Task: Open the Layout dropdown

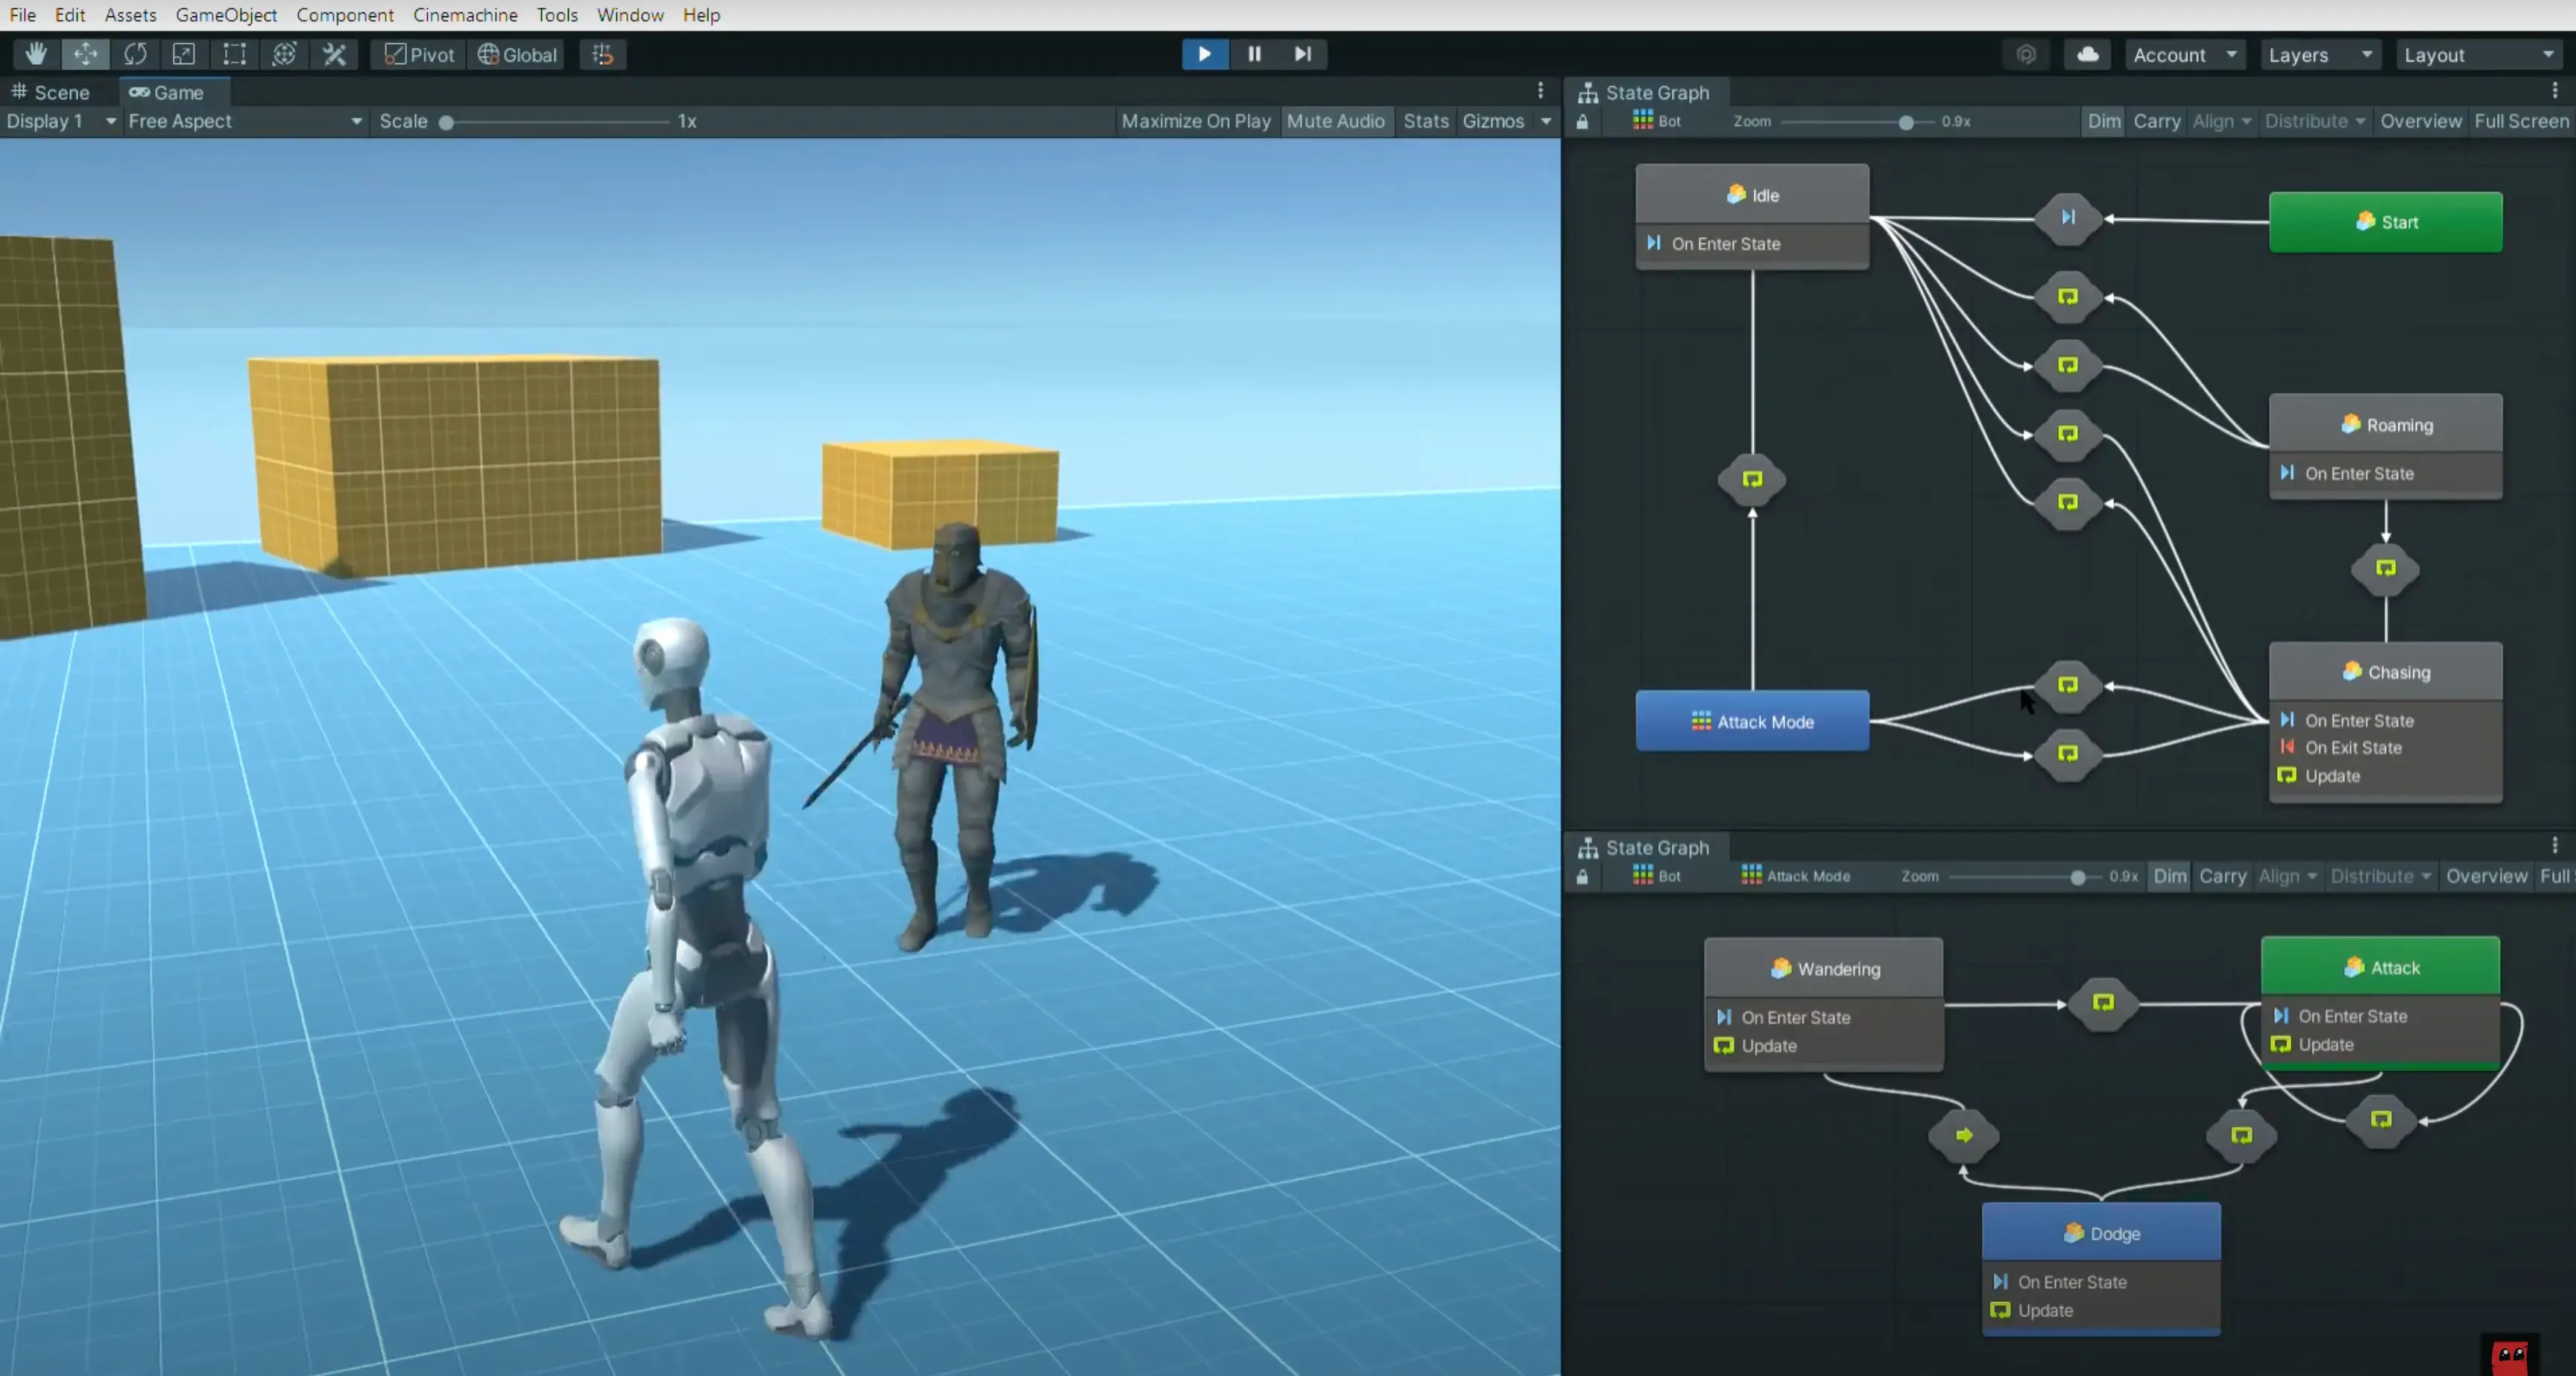Action: pos(2478,55)
